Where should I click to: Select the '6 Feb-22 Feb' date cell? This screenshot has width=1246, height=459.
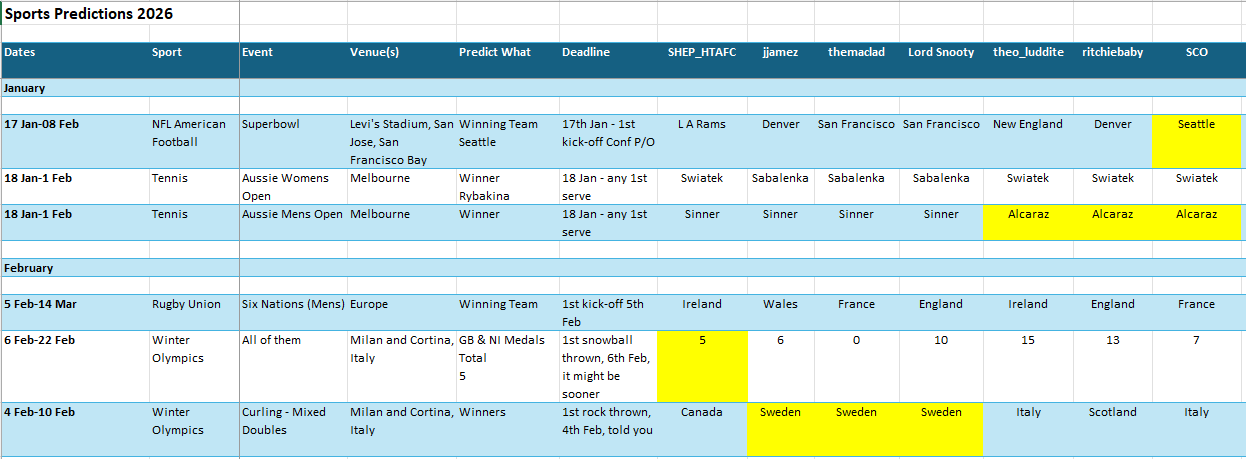point(75,366)
